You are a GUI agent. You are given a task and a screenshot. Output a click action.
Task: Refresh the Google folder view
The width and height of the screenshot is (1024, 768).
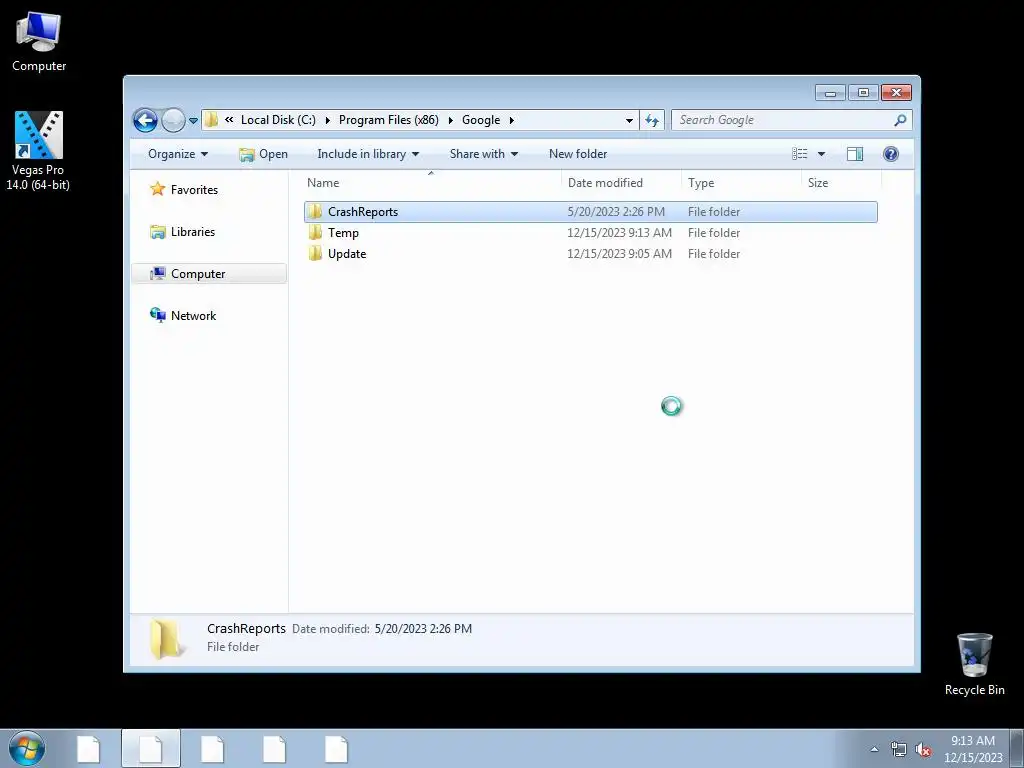click(x=652, y=120)
